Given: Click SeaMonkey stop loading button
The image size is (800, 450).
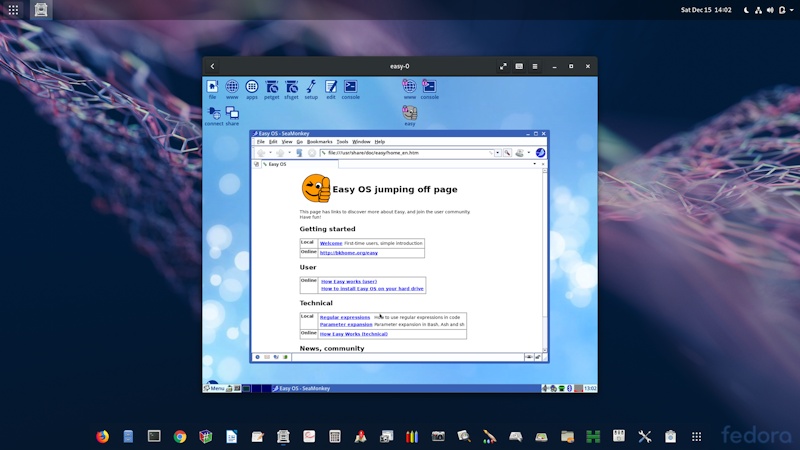Looking at the screenshot, I should [x=311, y=153].
